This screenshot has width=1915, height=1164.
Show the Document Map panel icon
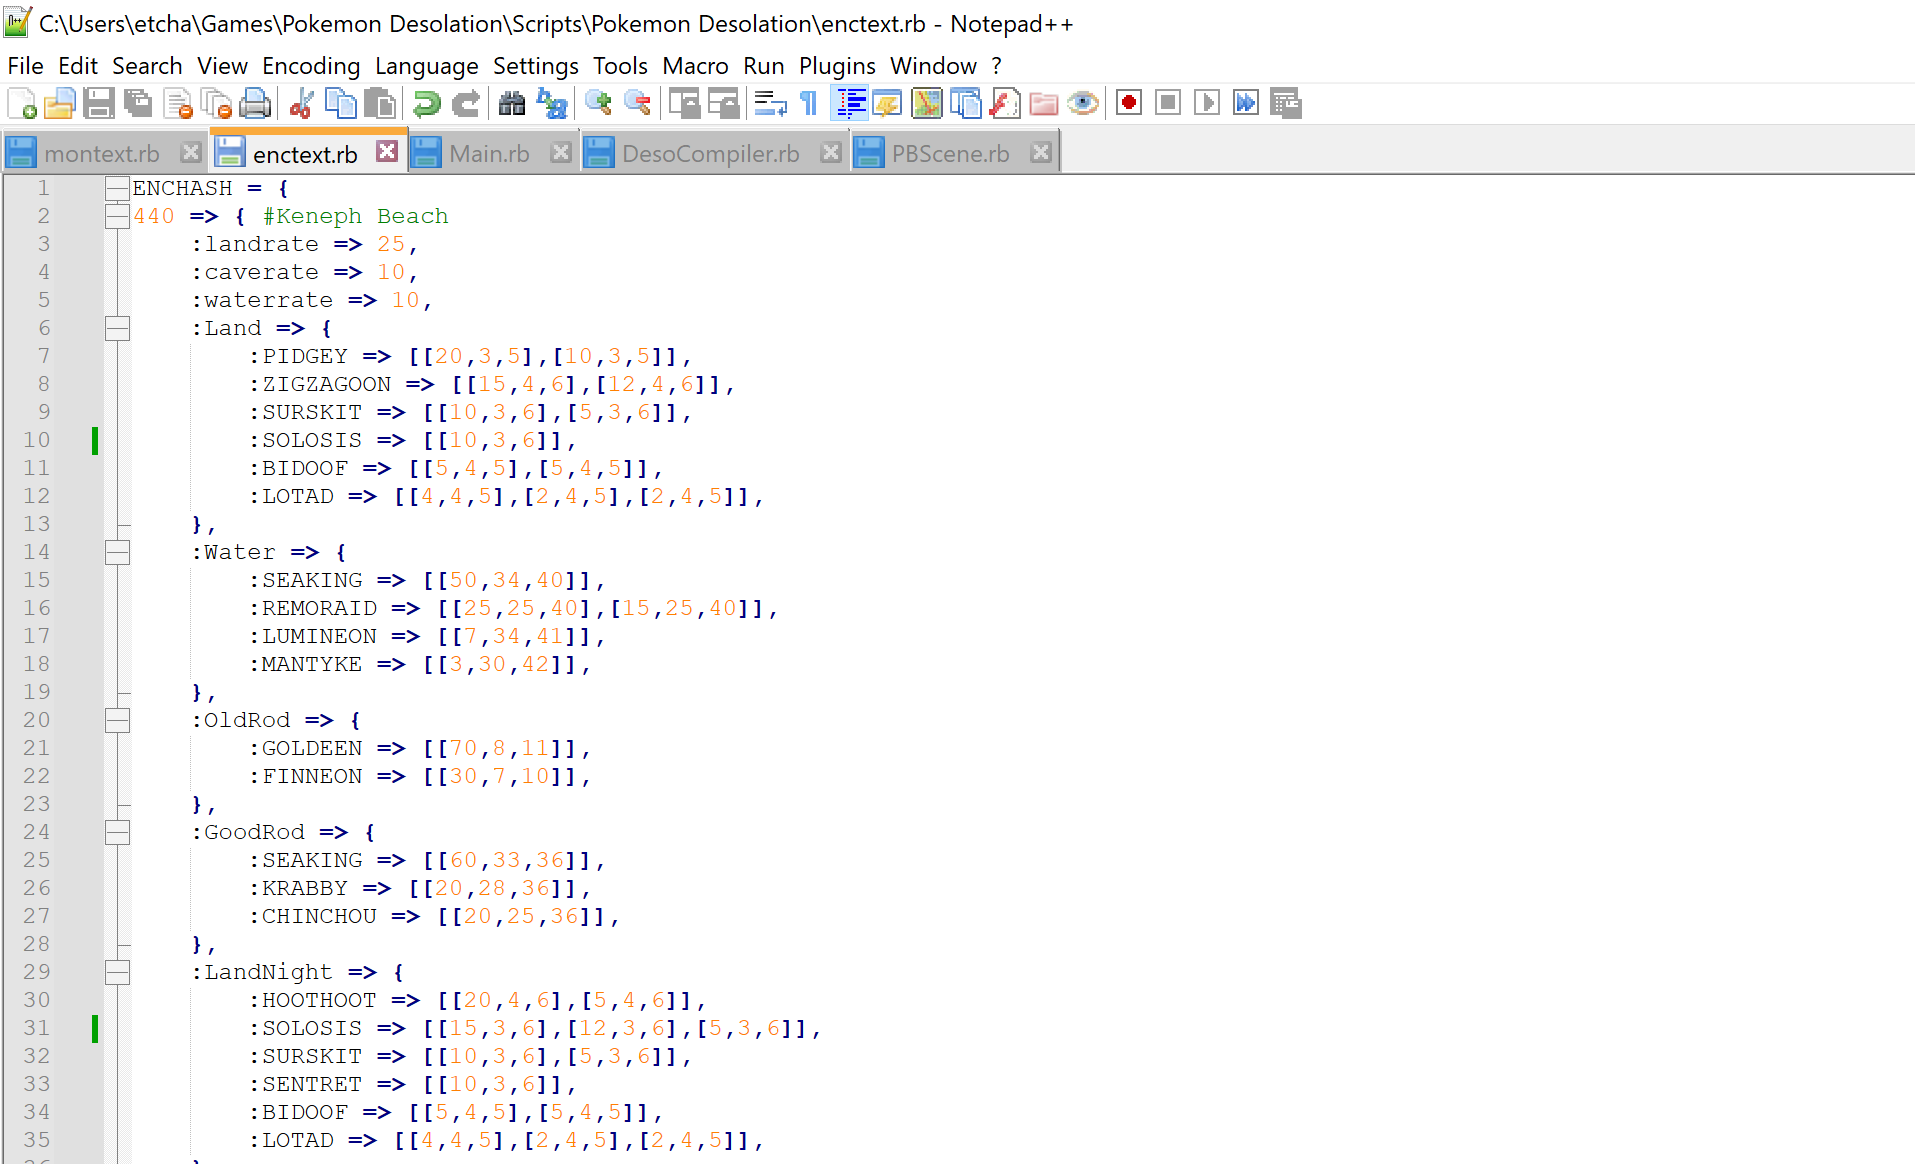pos(927,103)
